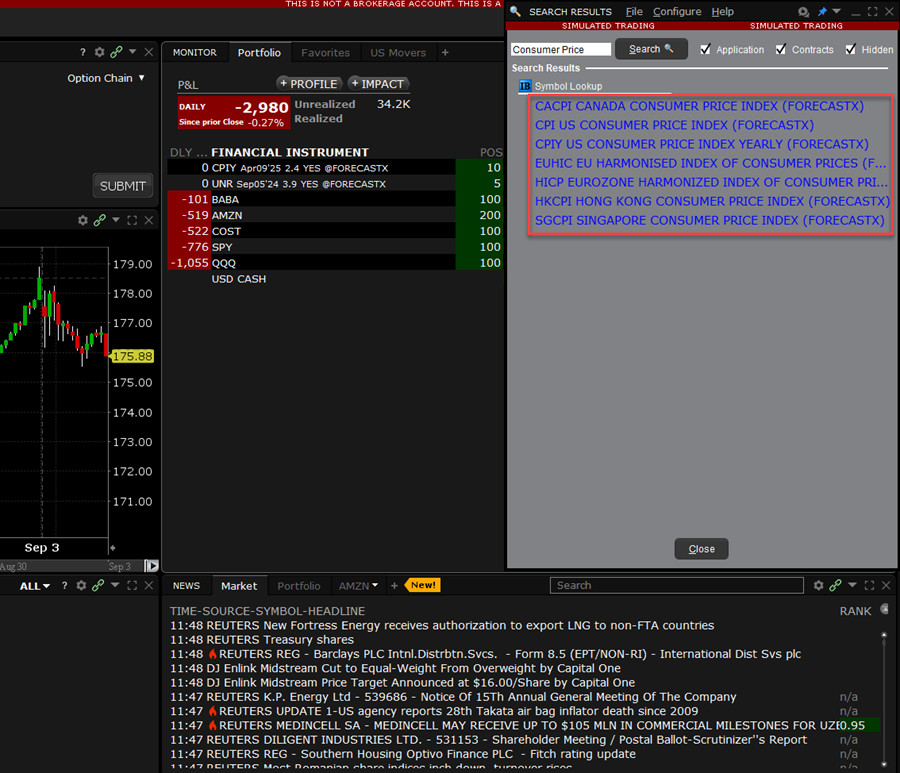
Task: Open HKCPI Hong Kong Consumer Price Index result
Action: pyautogui.click(x=712, y=201)
